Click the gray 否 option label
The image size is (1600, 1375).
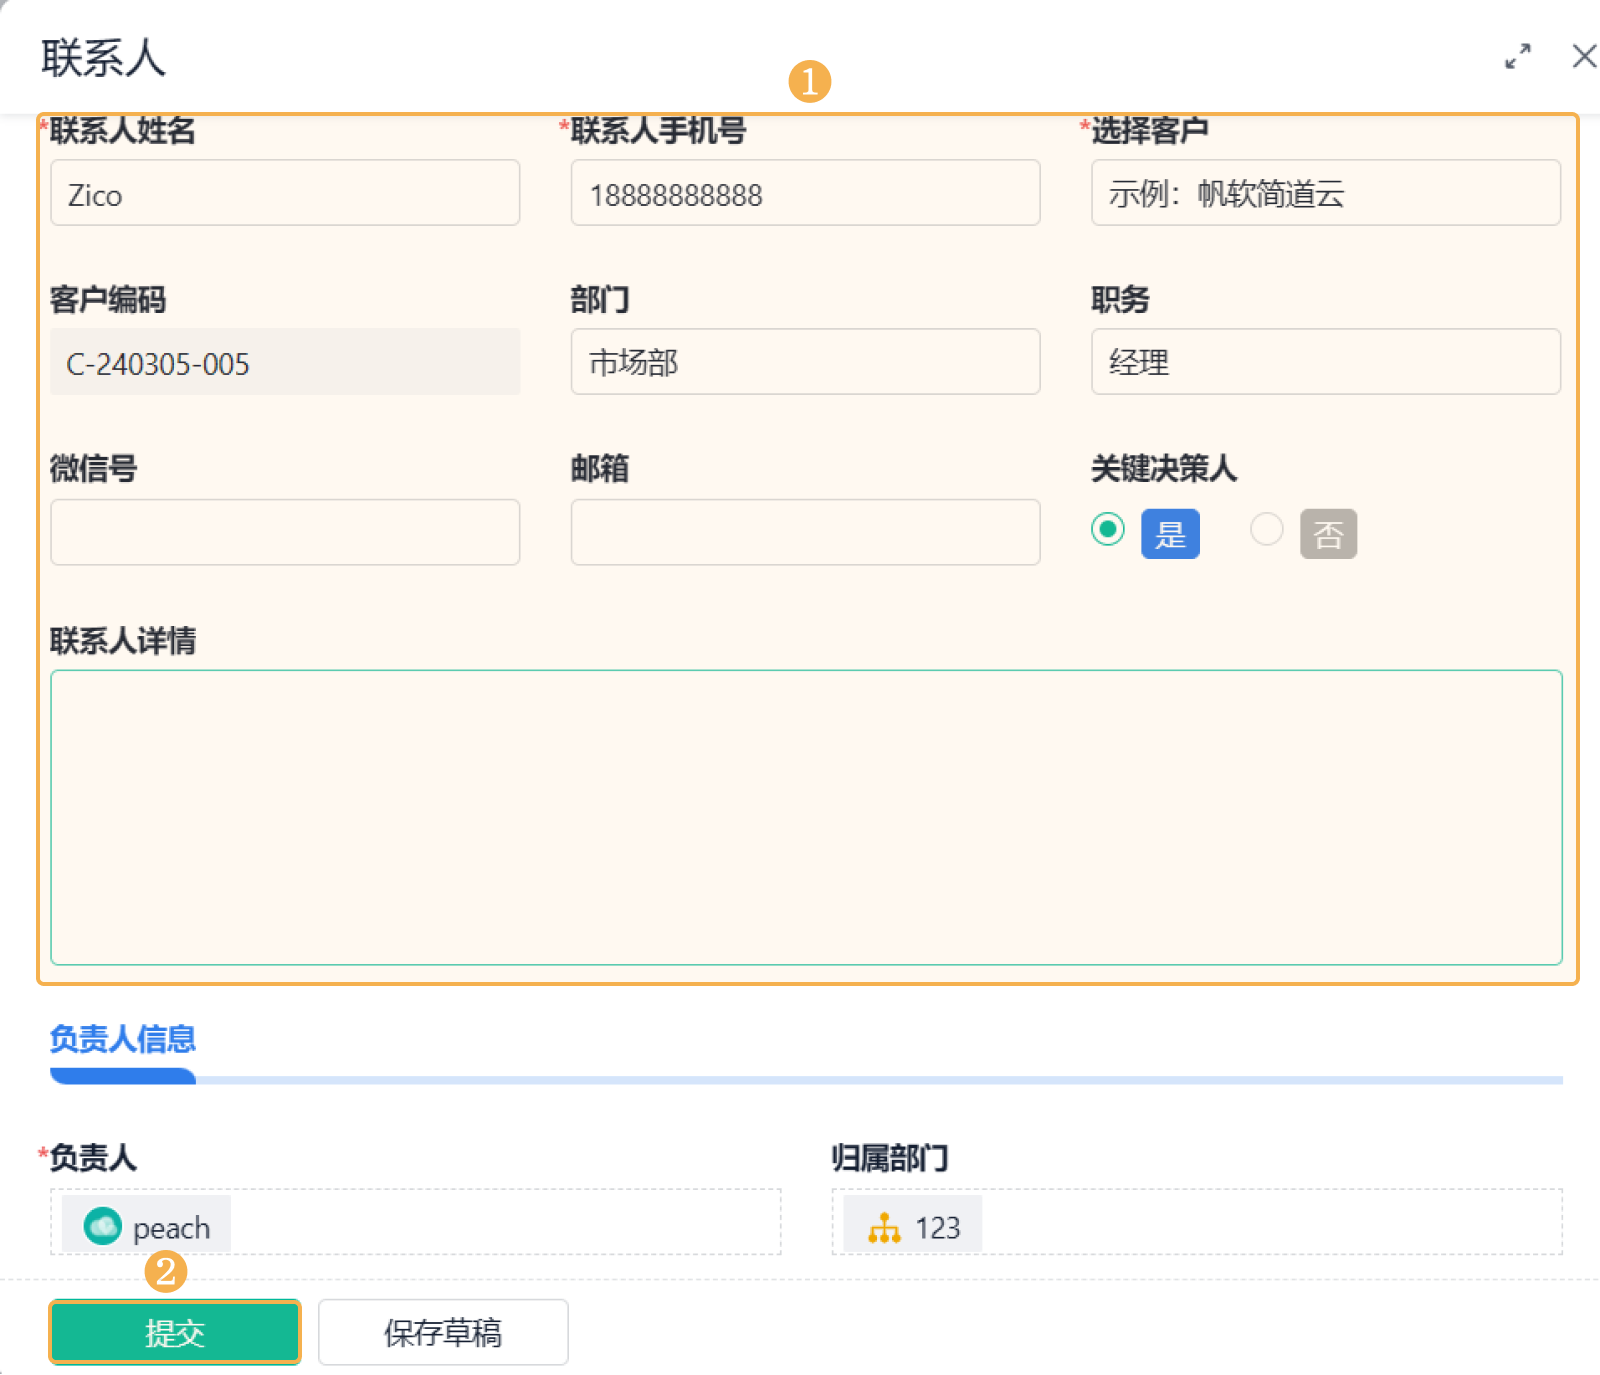click(x=1328, y=534)
